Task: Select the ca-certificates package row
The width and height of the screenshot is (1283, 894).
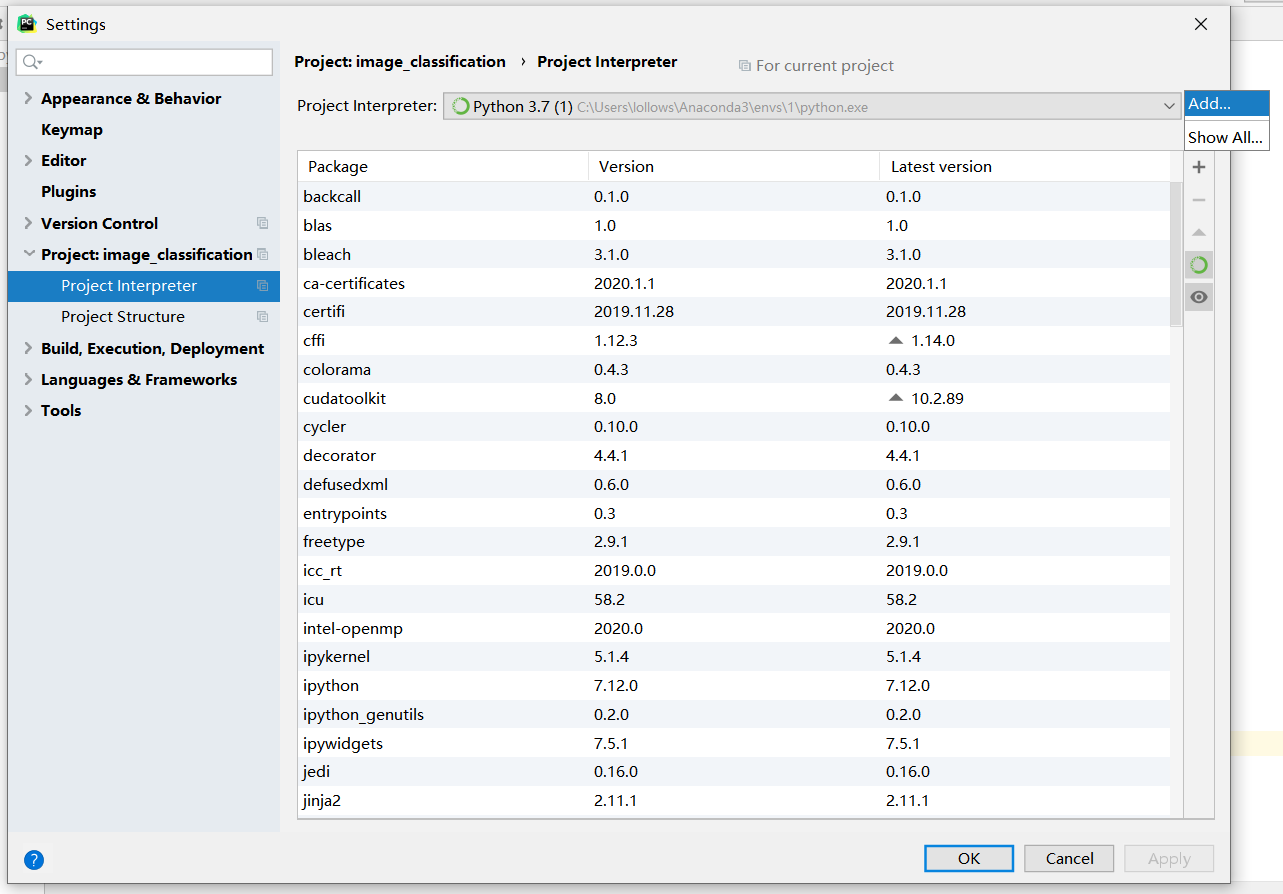Action: tap(734, 283)
